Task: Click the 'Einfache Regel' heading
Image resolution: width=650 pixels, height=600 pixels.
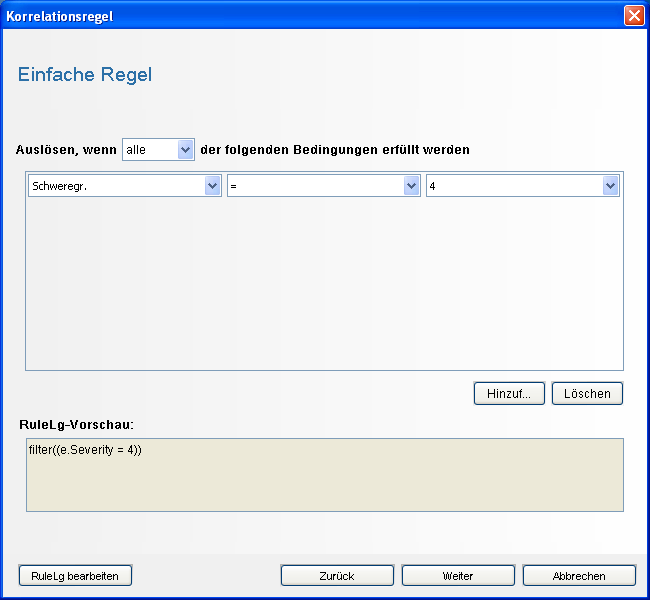Action: pyautogui.click(x=85, y=75)
